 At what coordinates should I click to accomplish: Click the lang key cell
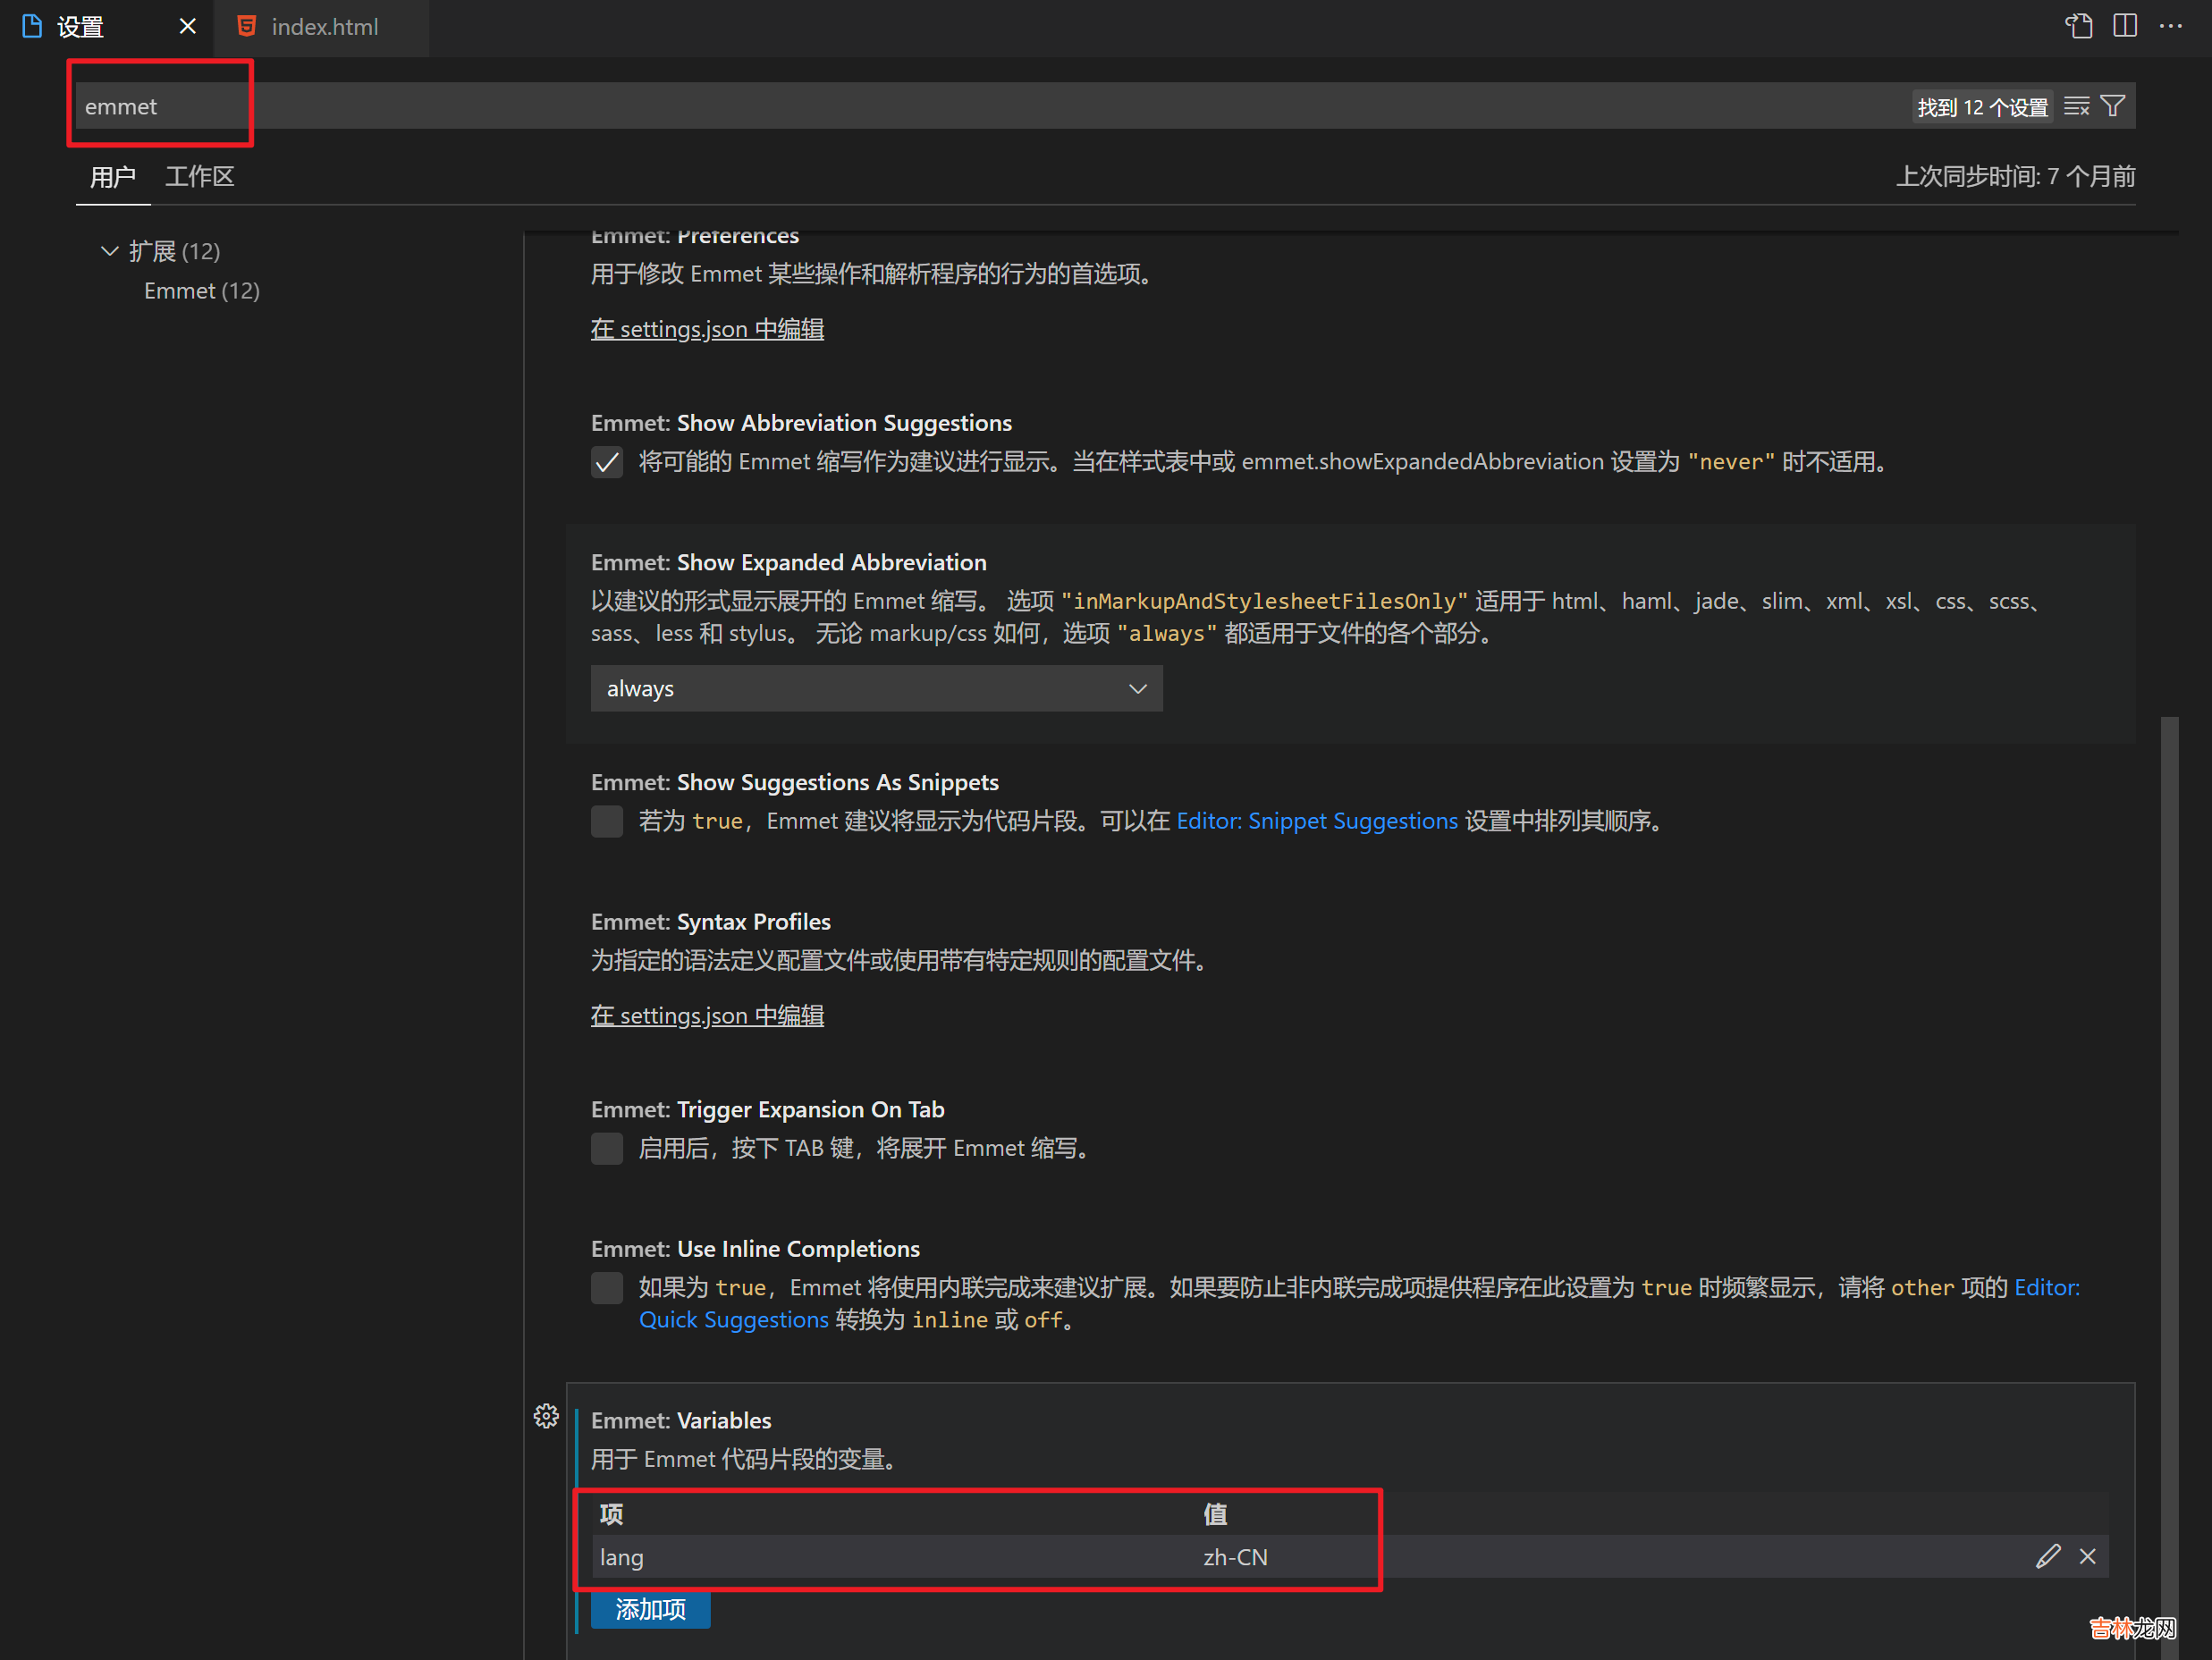pyautogui.click(x=621, y=1557)
